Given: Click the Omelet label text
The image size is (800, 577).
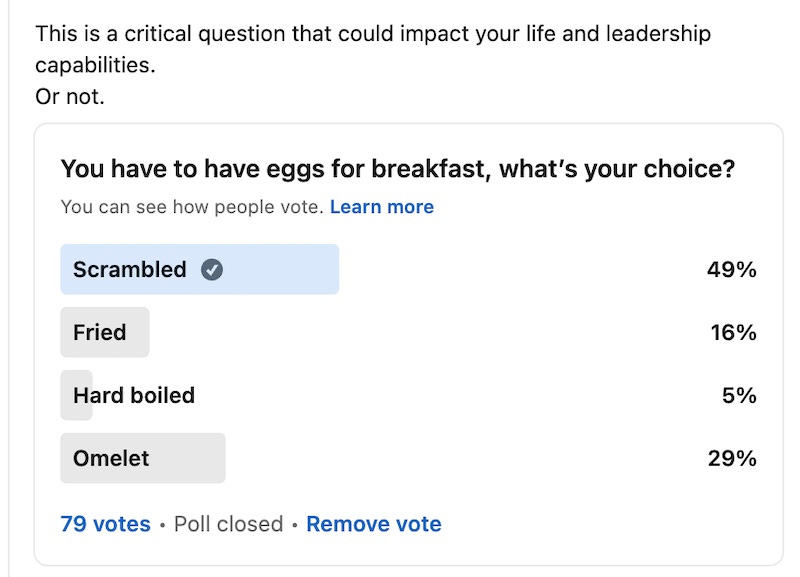Looking at the screenshot, I should click(x=111, y=458).
